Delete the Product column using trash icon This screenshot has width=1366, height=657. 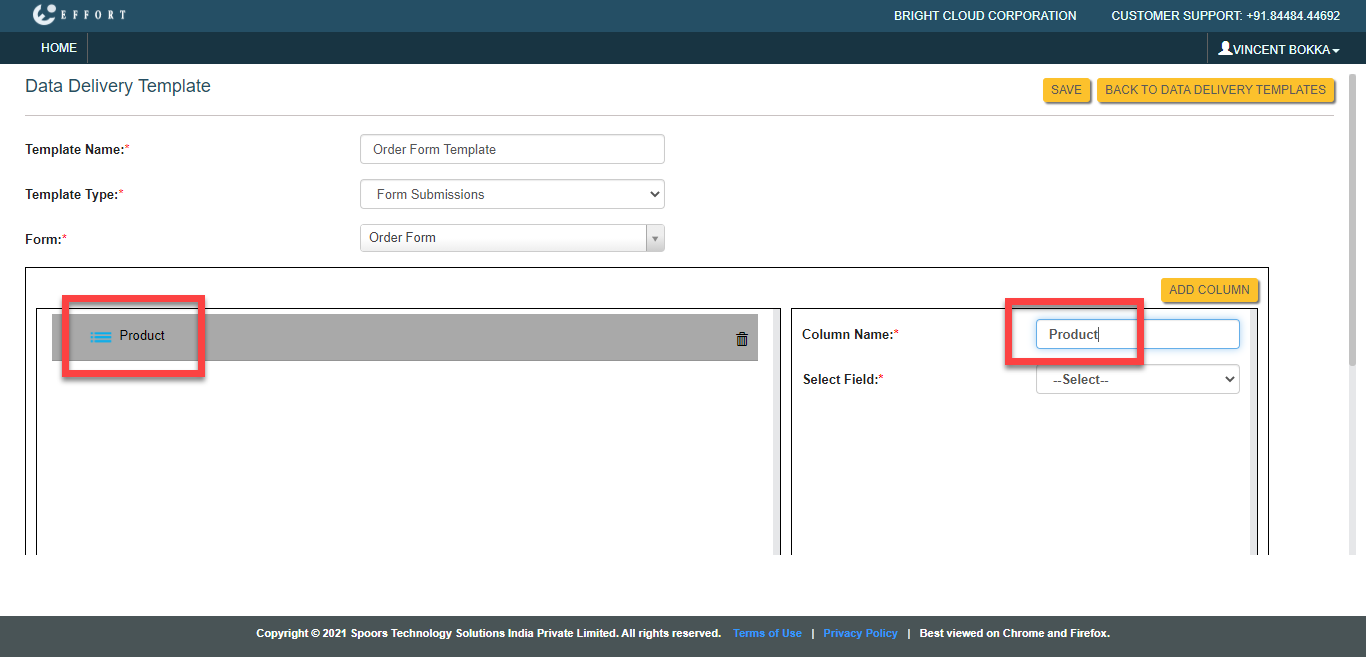click(x=742, y=339)
